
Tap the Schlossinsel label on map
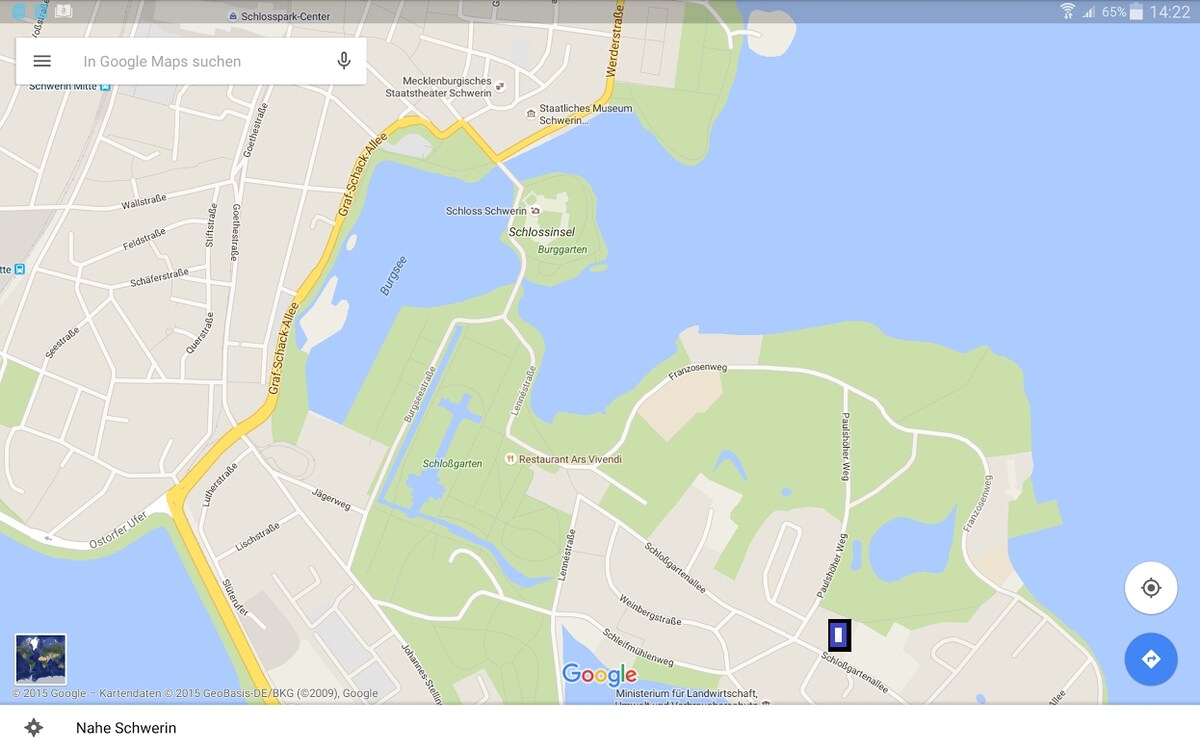(542, 232)
